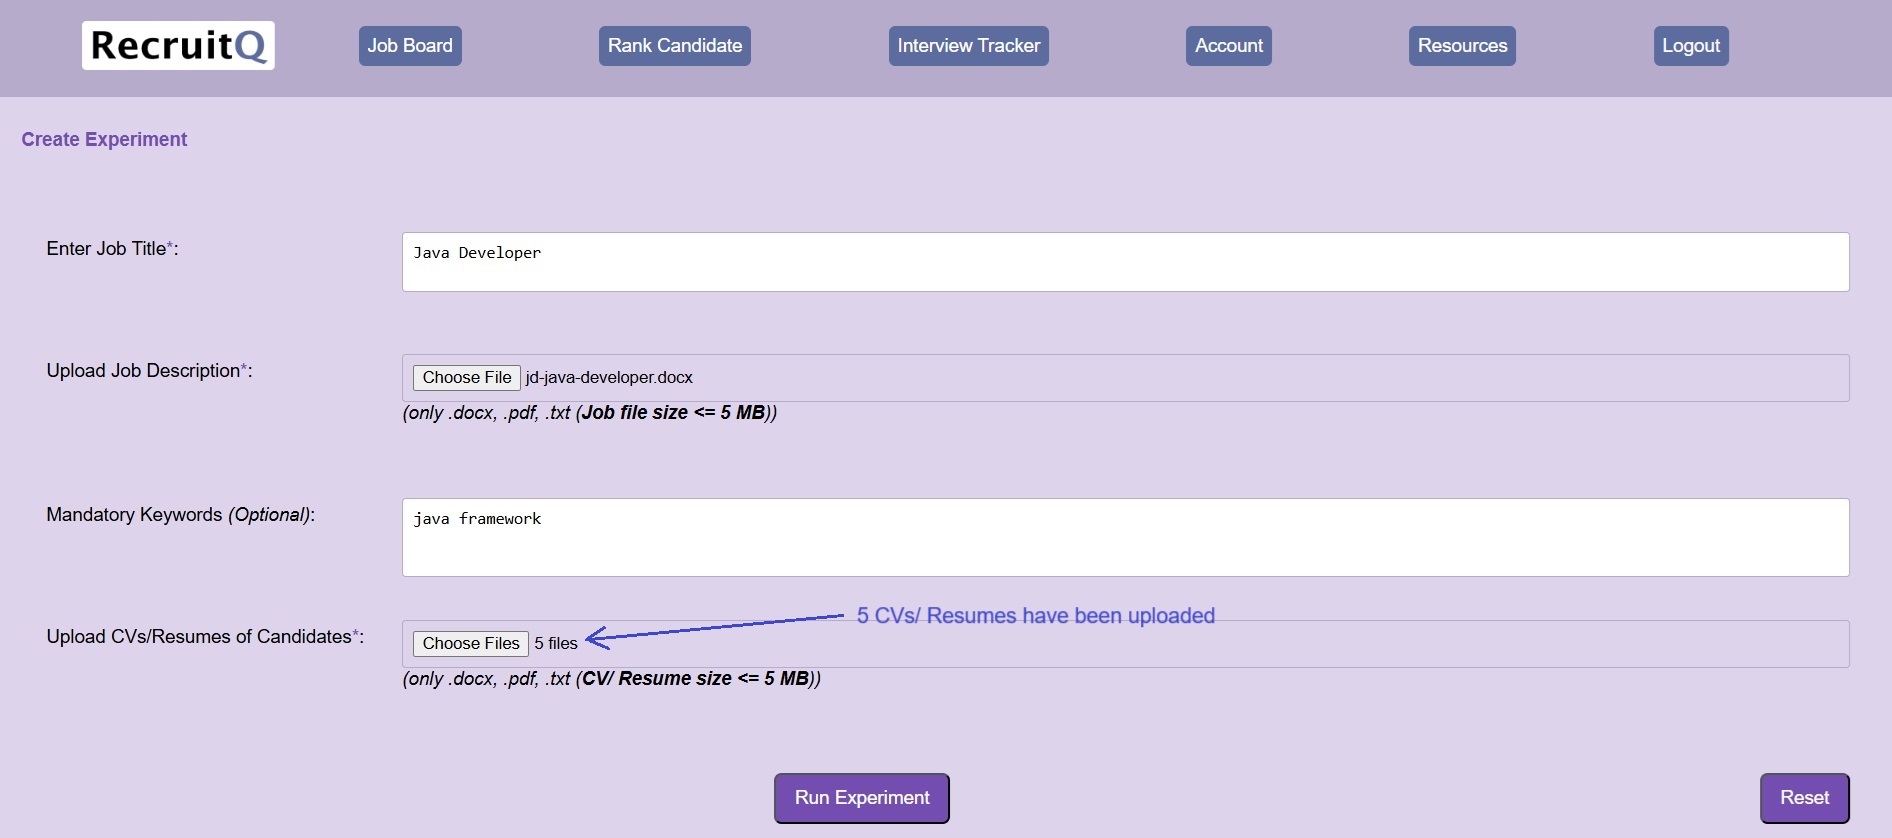Image resolution: width=1892 pixels, height=838 pixels.
Task: Focus the Mandatory Keywords text box
Action: [1125, 537]
